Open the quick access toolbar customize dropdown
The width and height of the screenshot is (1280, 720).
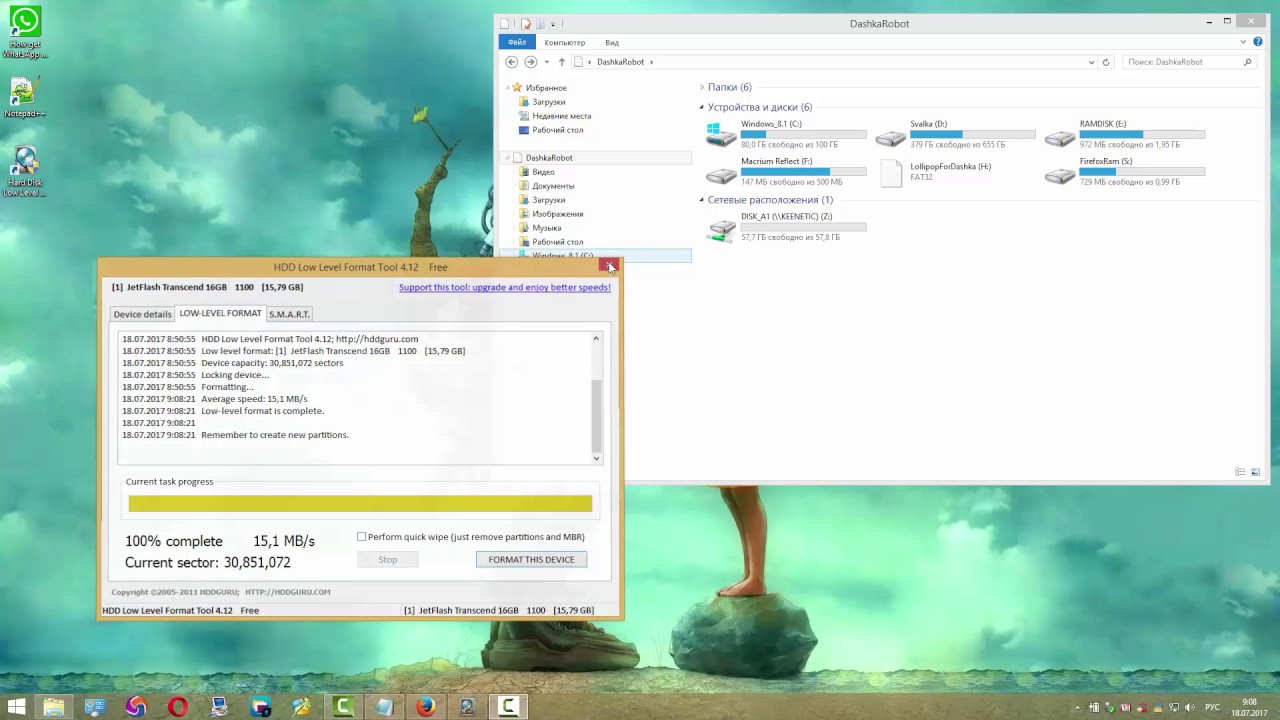tap(553, 25)
